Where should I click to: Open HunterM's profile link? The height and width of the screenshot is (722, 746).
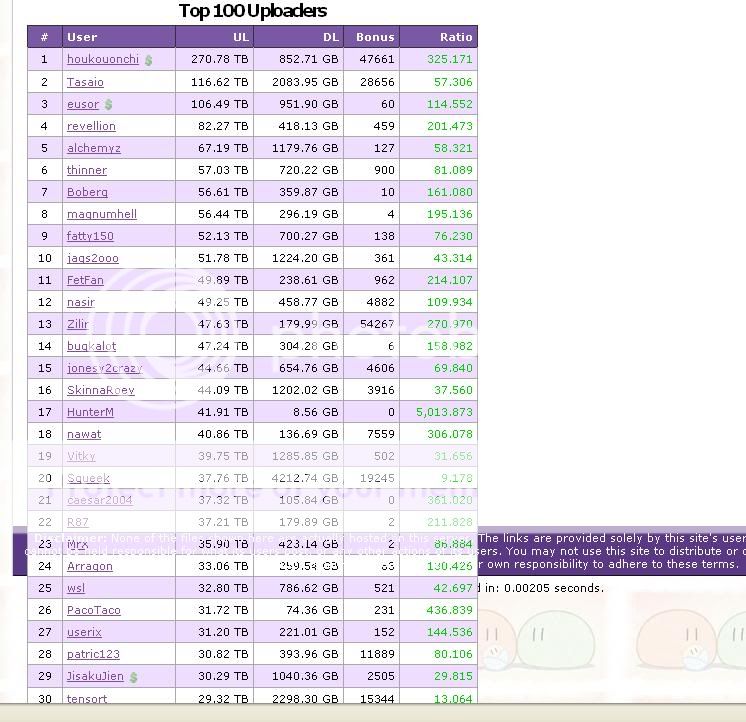pos(90,412)
